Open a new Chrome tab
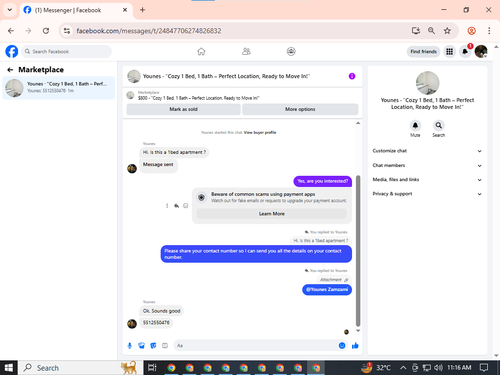The image size is (500, 375). [x=142, y=10]
